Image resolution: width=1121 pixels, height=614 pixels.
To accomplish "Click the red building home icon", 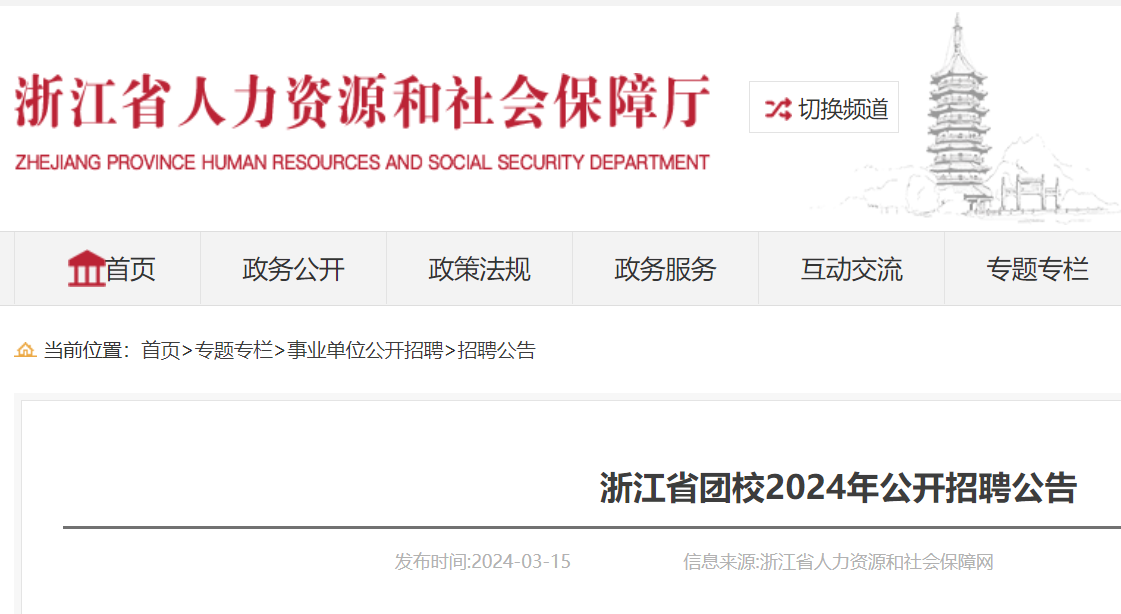I will 87,269.
